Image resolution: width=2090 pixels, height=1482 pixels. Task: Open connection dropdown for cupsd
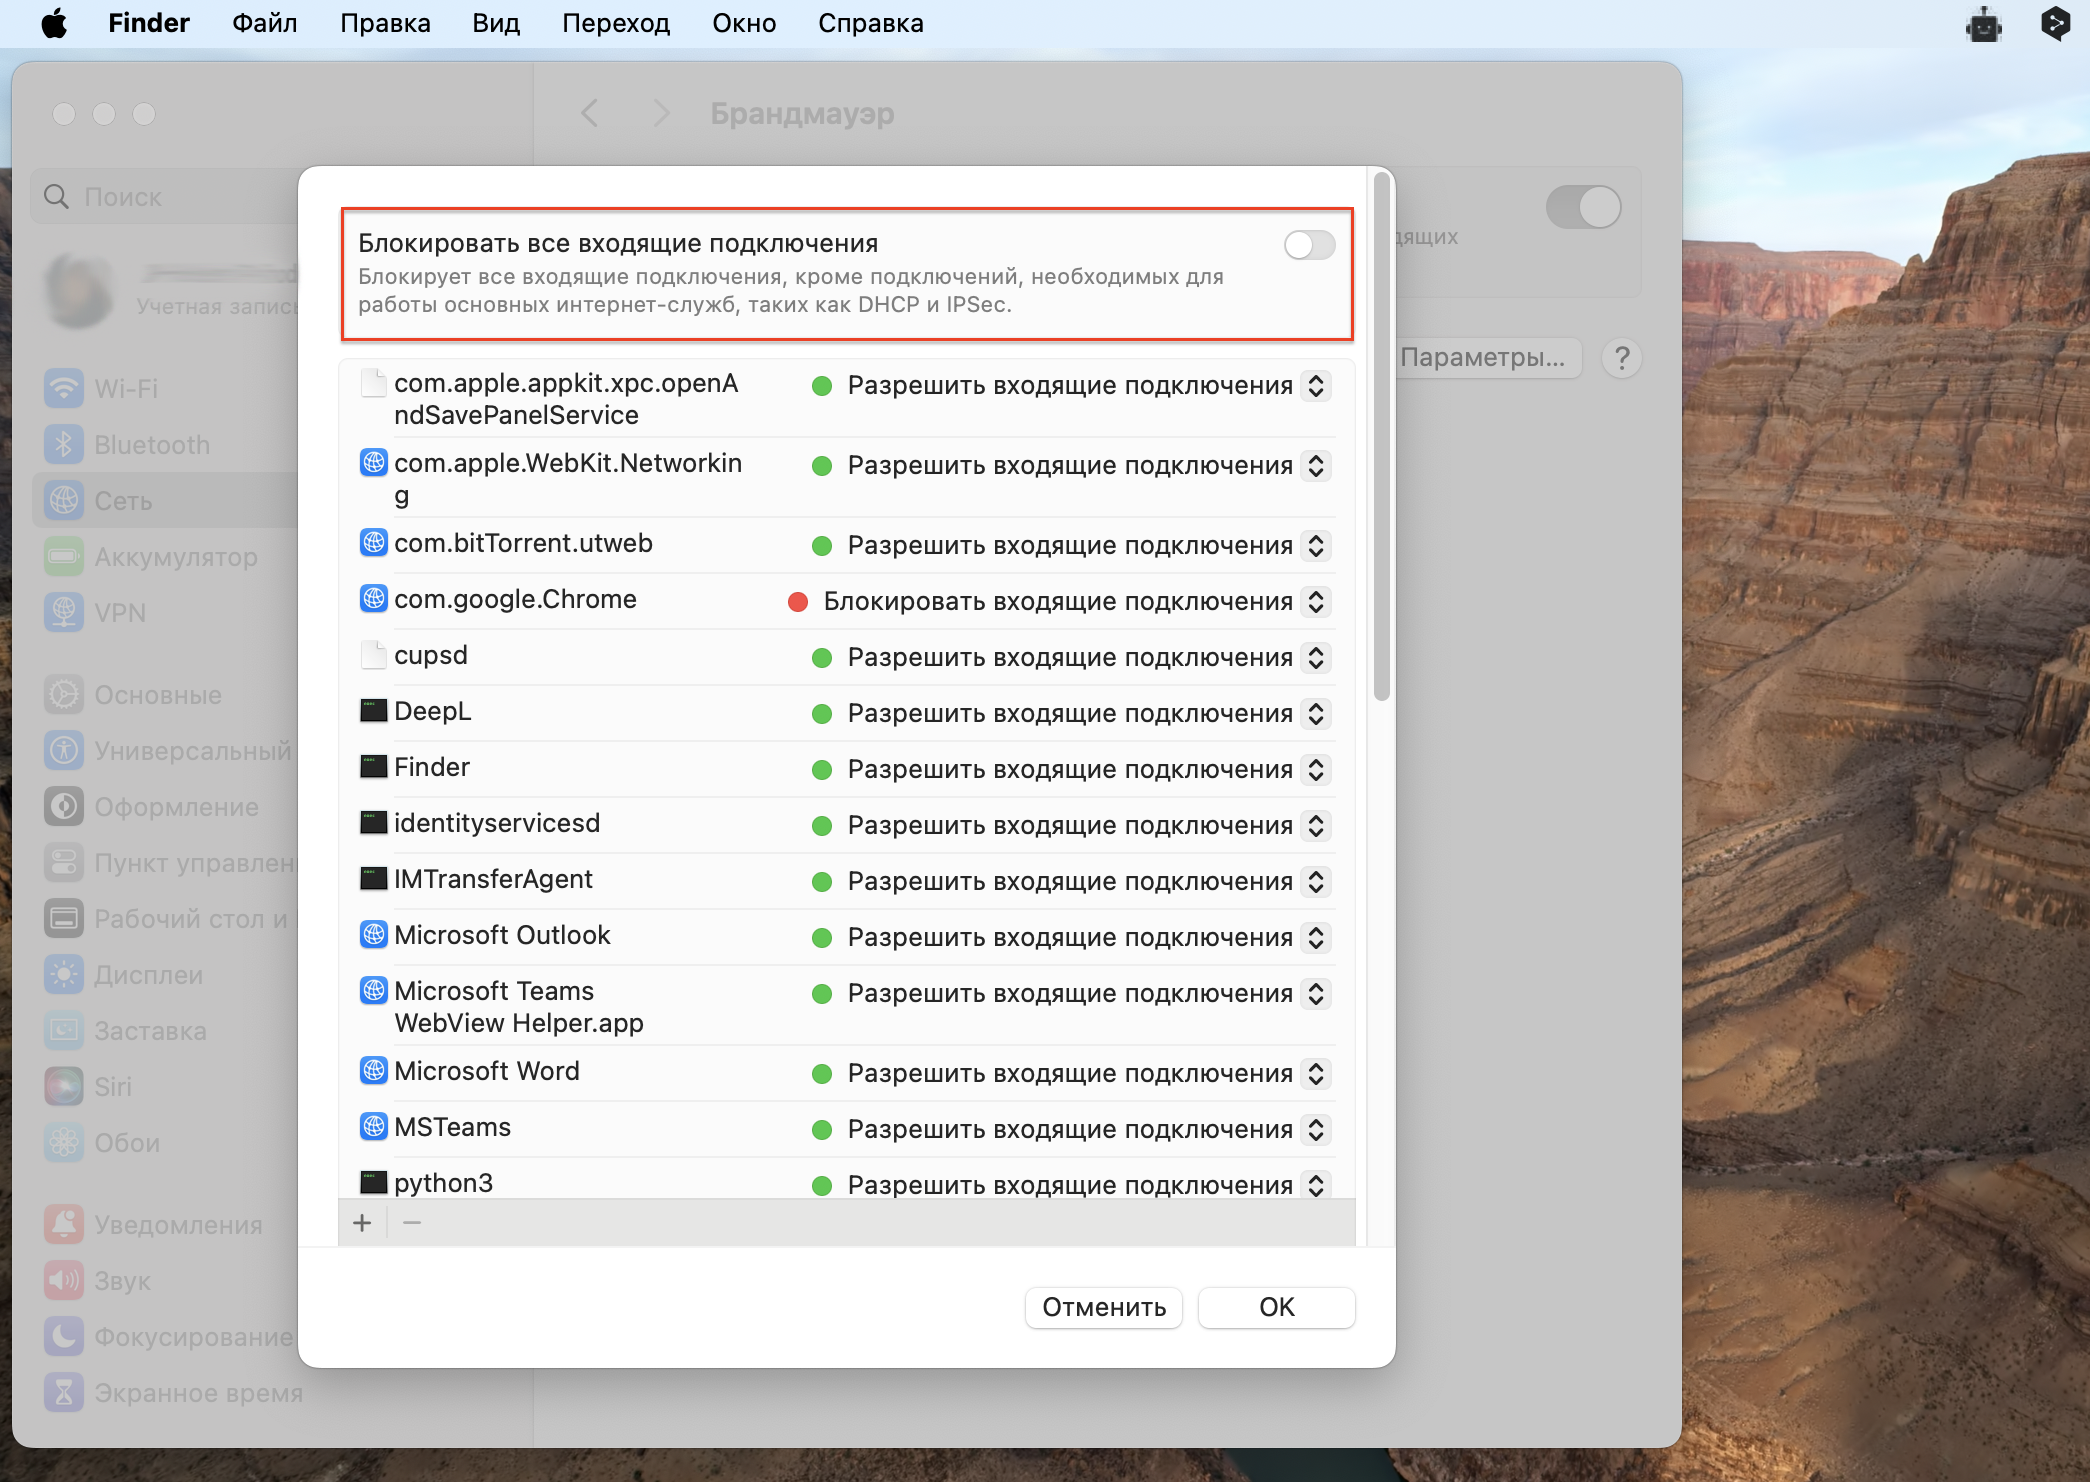tap(1316, 657)
